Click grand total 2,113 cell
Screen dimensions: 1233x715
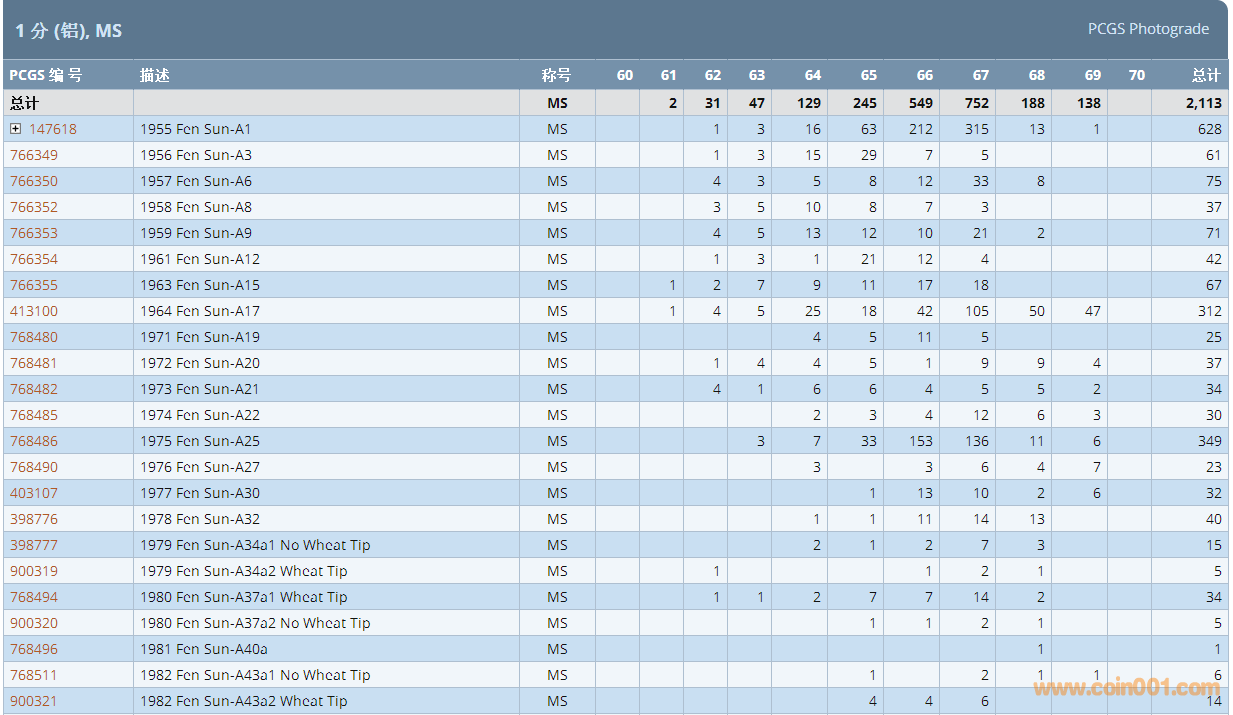(x=1203, y=103)
